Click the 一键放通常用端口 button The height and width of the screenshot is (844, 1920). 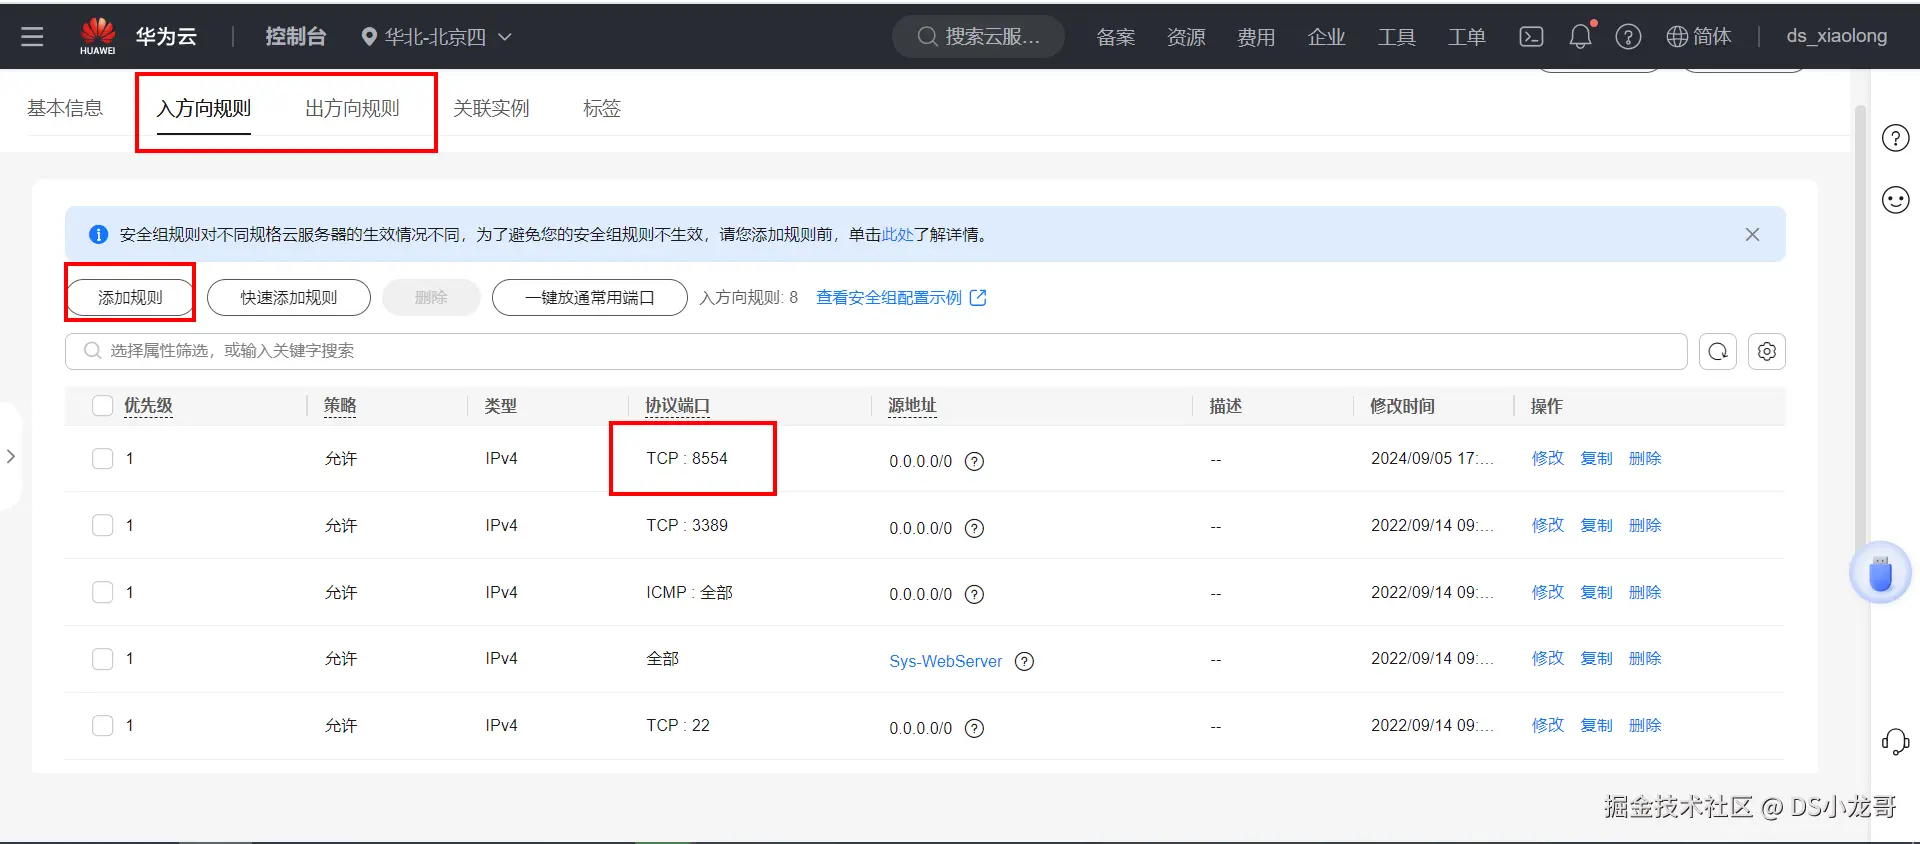coord(590,297)
